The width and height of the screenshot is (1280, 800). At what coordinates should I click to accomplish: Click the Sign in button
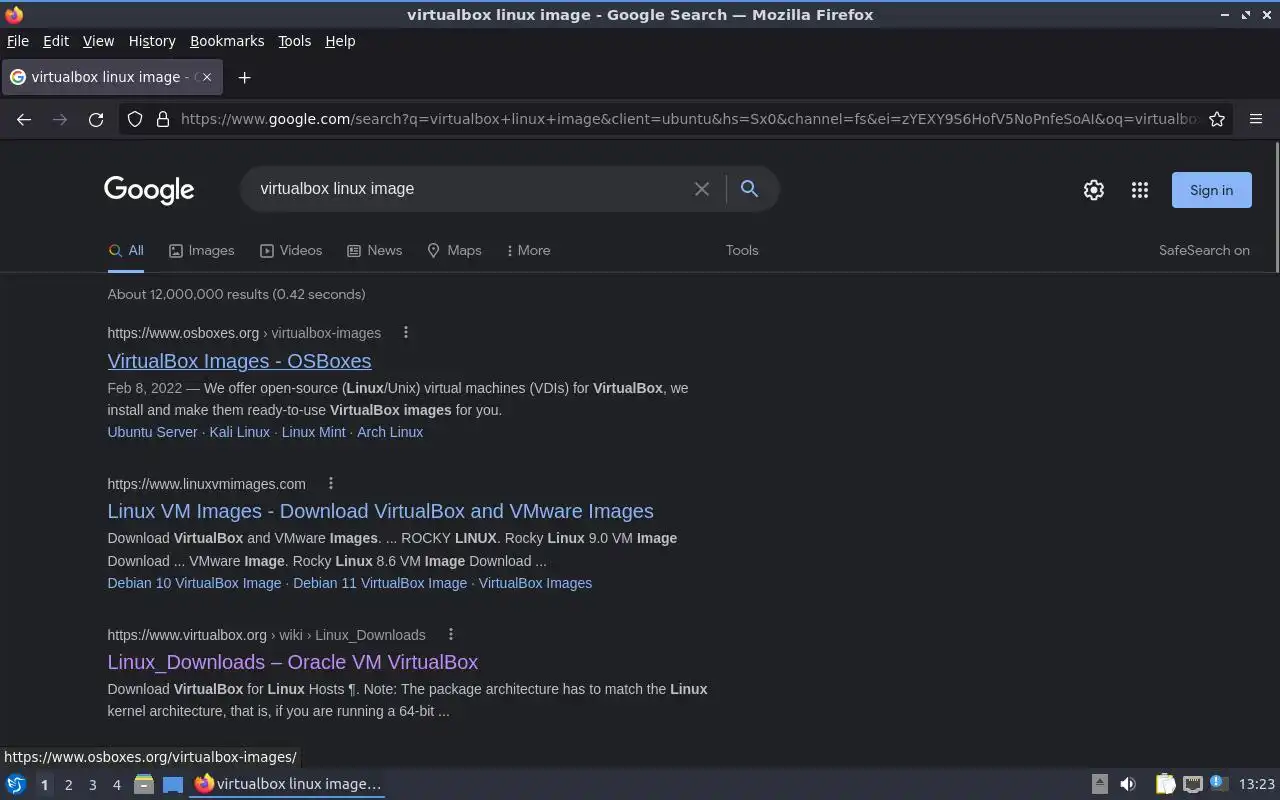(x=1211, y=190)
